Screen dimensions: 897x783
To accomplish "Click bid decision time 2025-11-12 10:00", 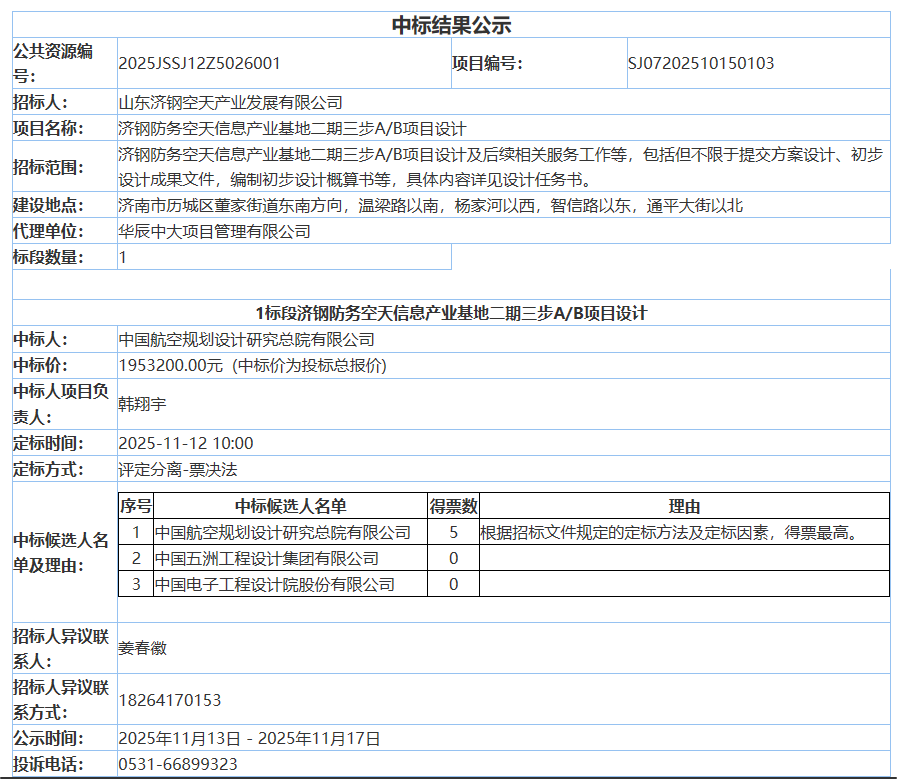I will pyautogui.click(x=186, y=443).
